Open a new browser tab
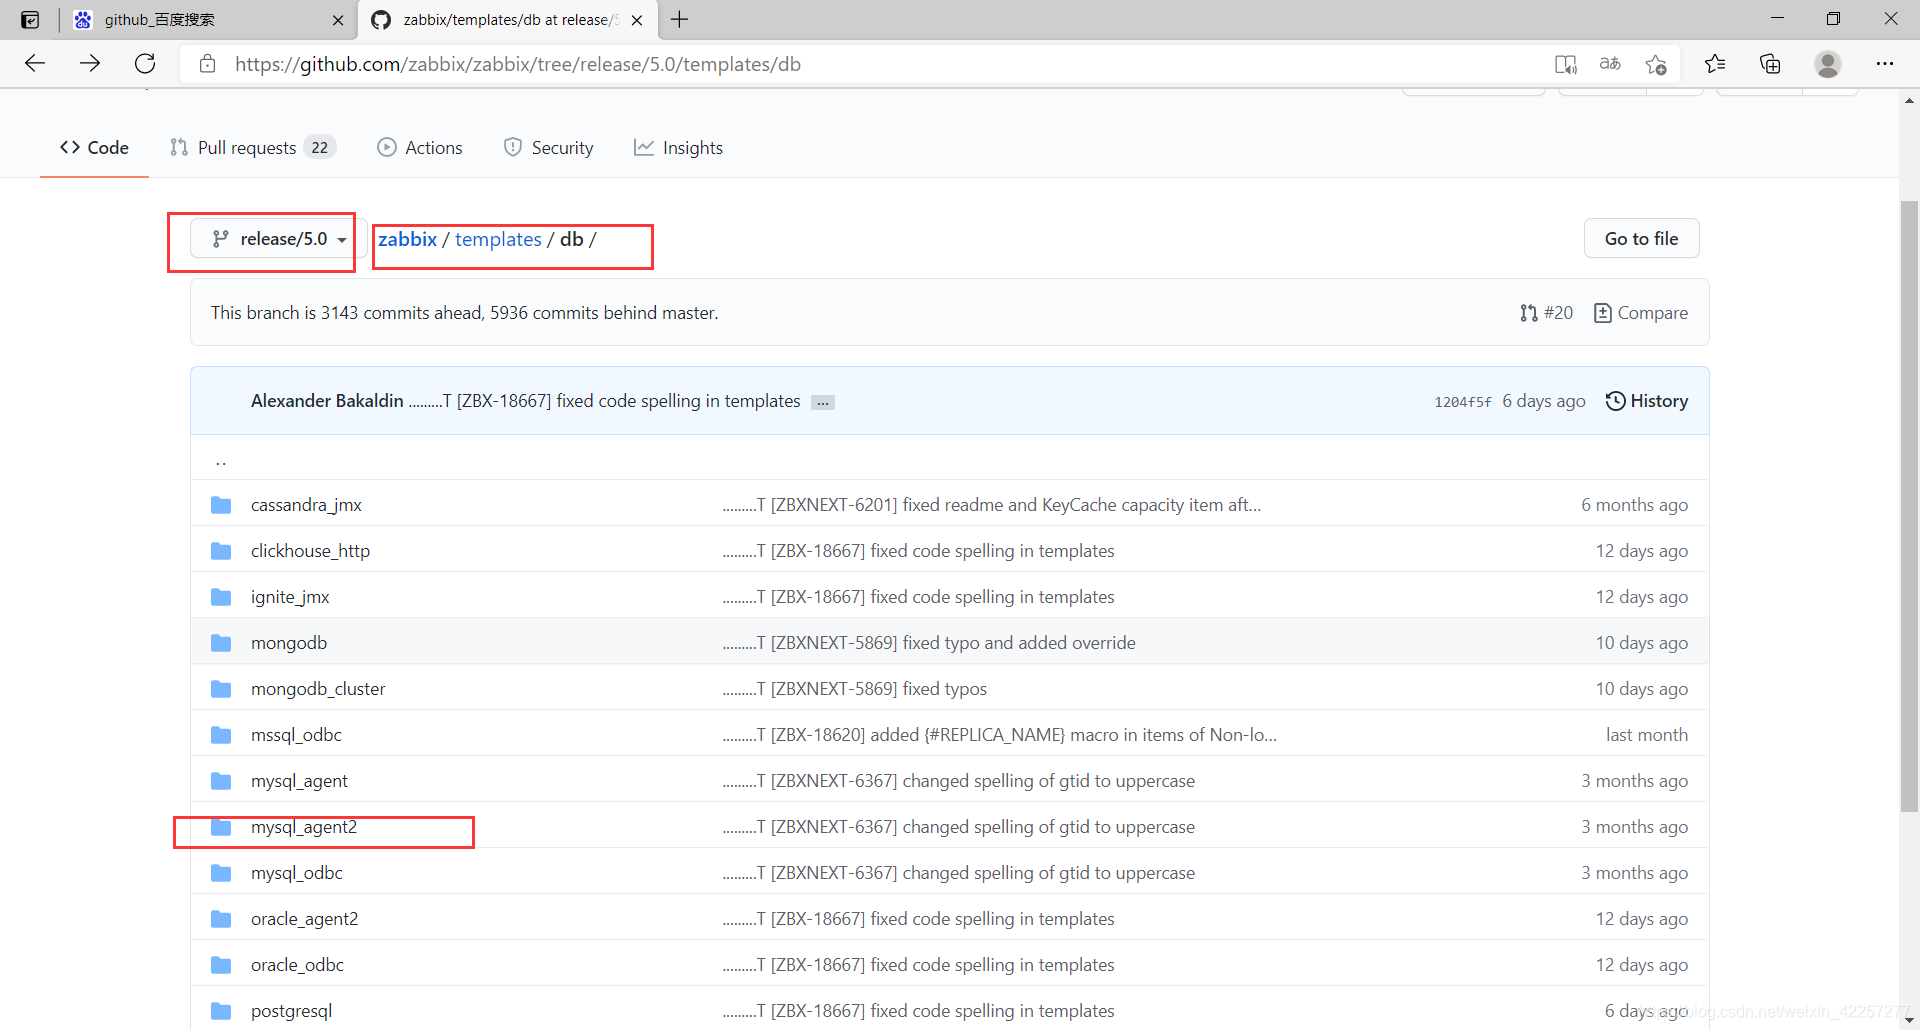Image resolution: width=1920 pixels, height=1030 pixels. [x=679, y=20]
